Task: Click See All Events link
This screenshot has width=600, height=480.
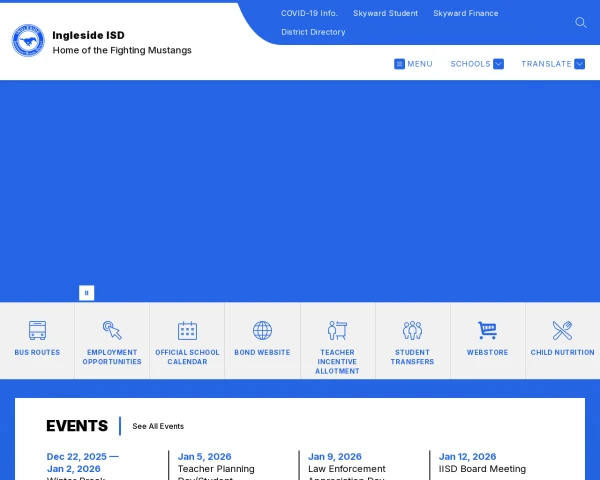Action: tap(158, 426)
